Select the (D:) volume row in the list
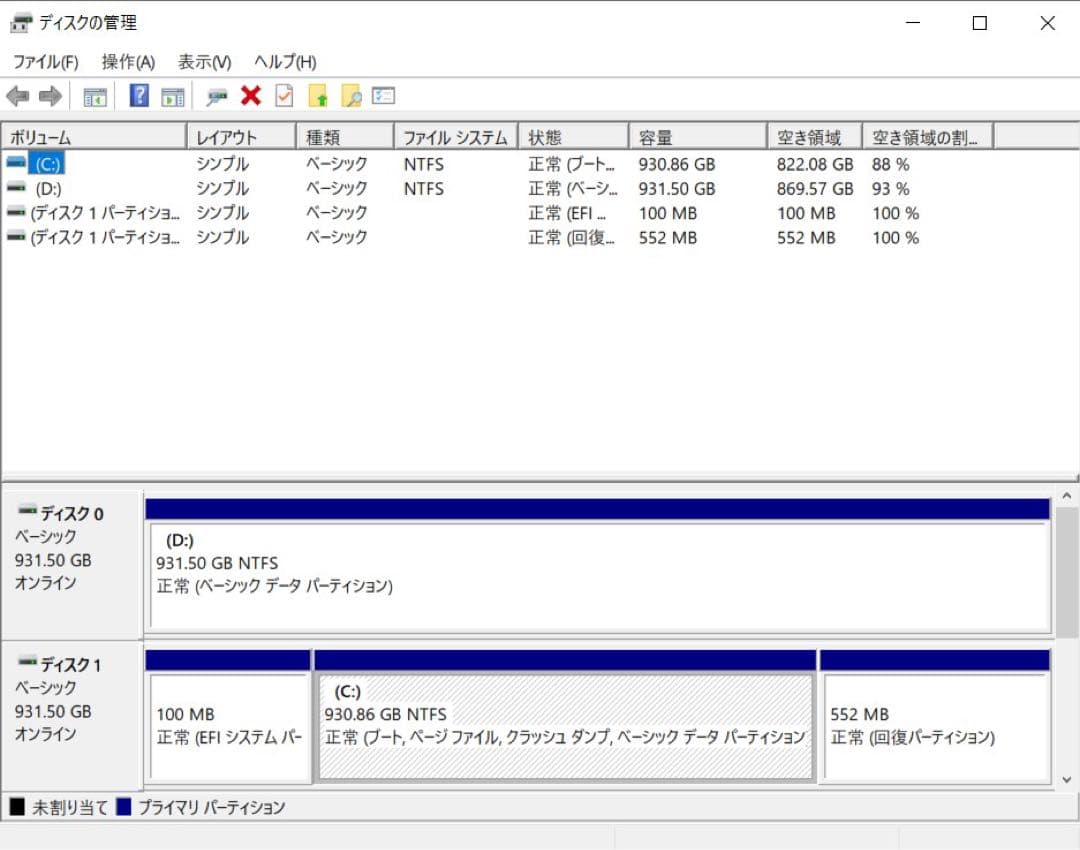1080x850 pixels. [90, 188]
